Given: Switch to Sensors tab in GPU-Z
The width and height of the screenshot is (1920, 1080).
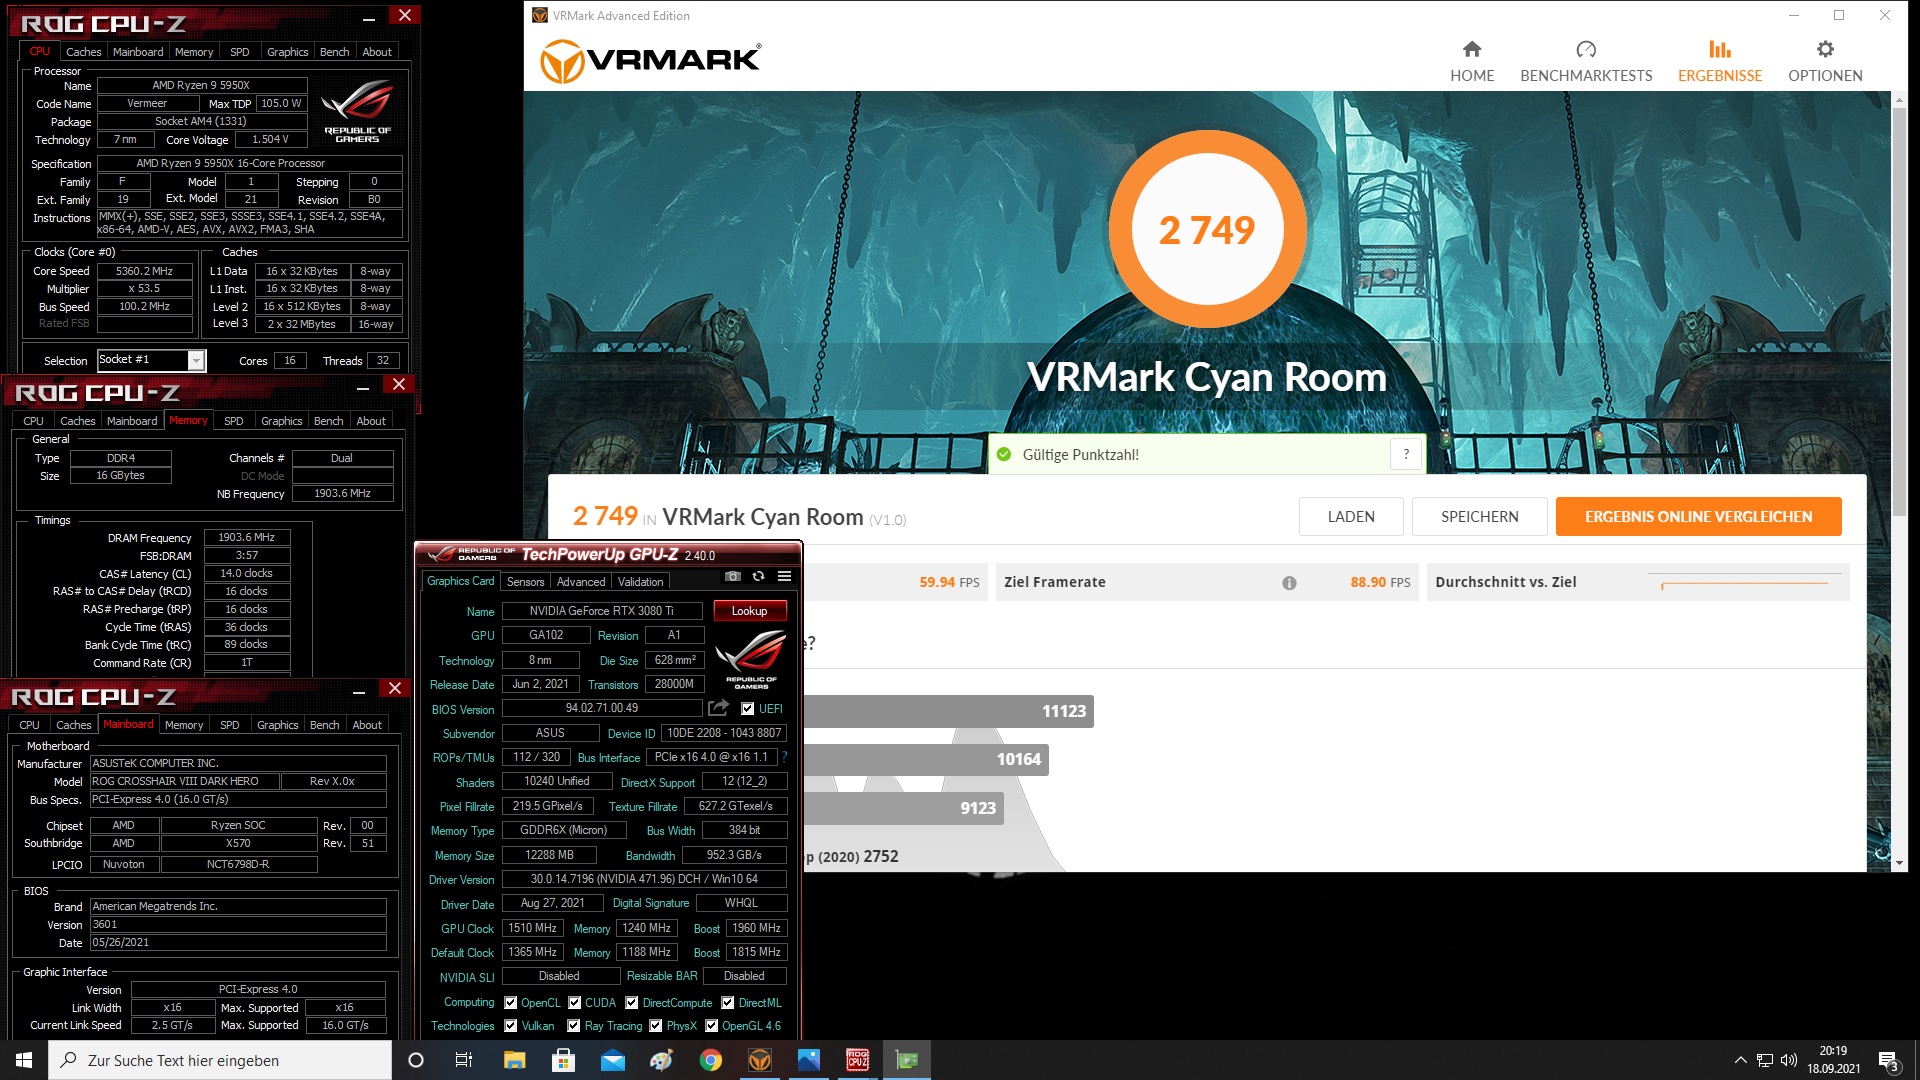Looking at the screenshot, I should point(525,582).
